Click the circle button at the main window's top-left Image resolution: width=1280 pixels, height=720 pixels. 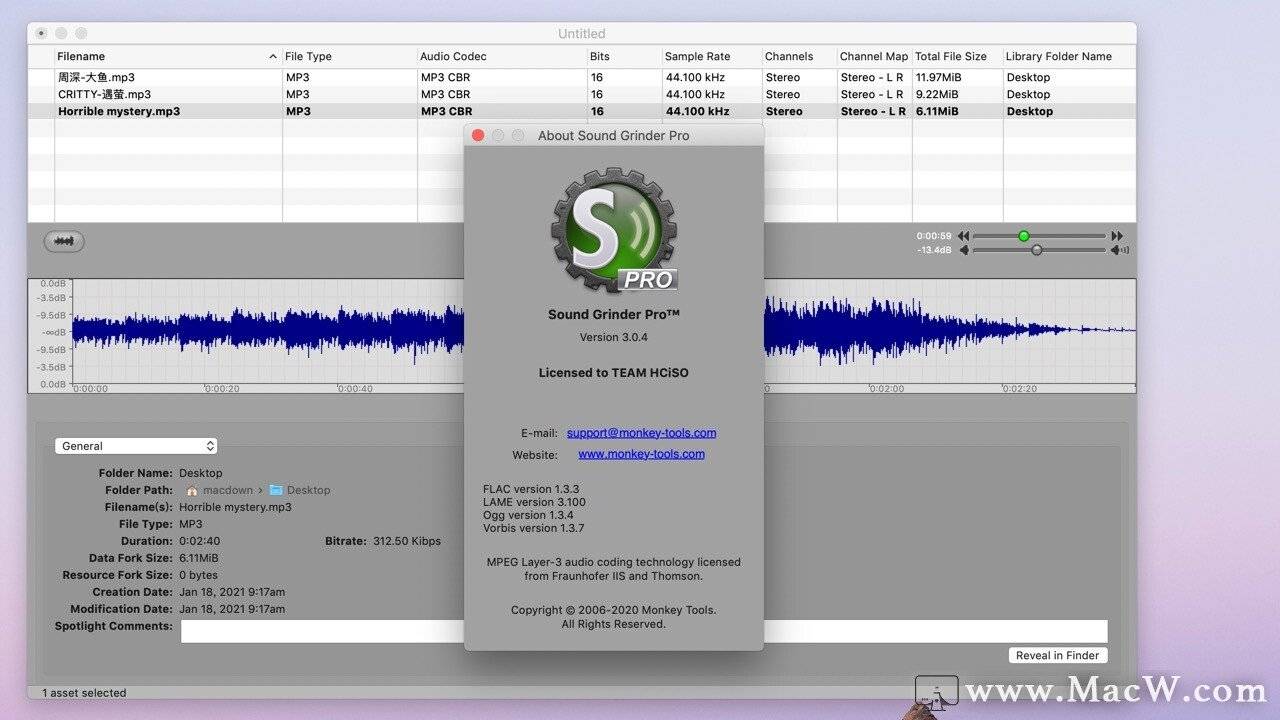coord(41,33)
